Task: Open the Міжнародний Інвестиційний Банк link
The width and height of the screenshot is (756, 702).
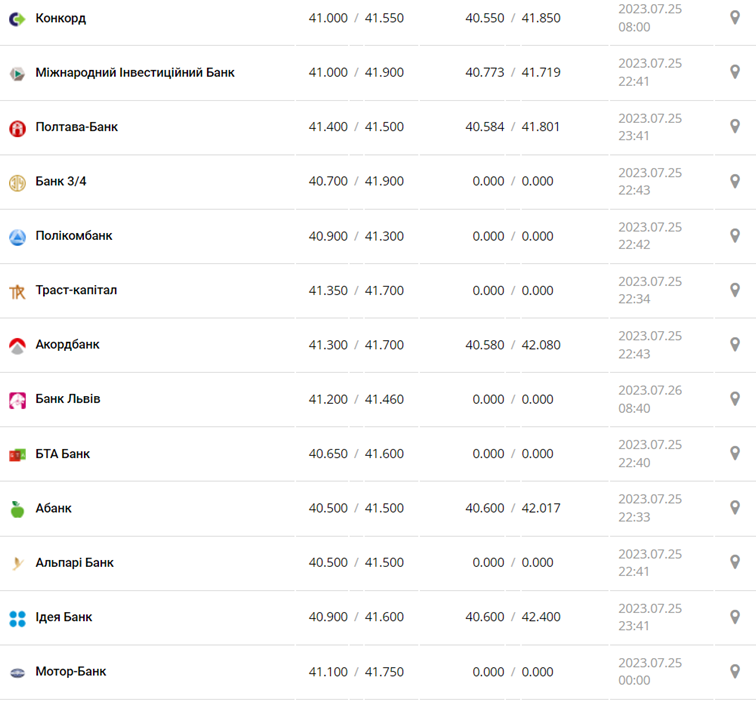Action: tap(135, 73)
